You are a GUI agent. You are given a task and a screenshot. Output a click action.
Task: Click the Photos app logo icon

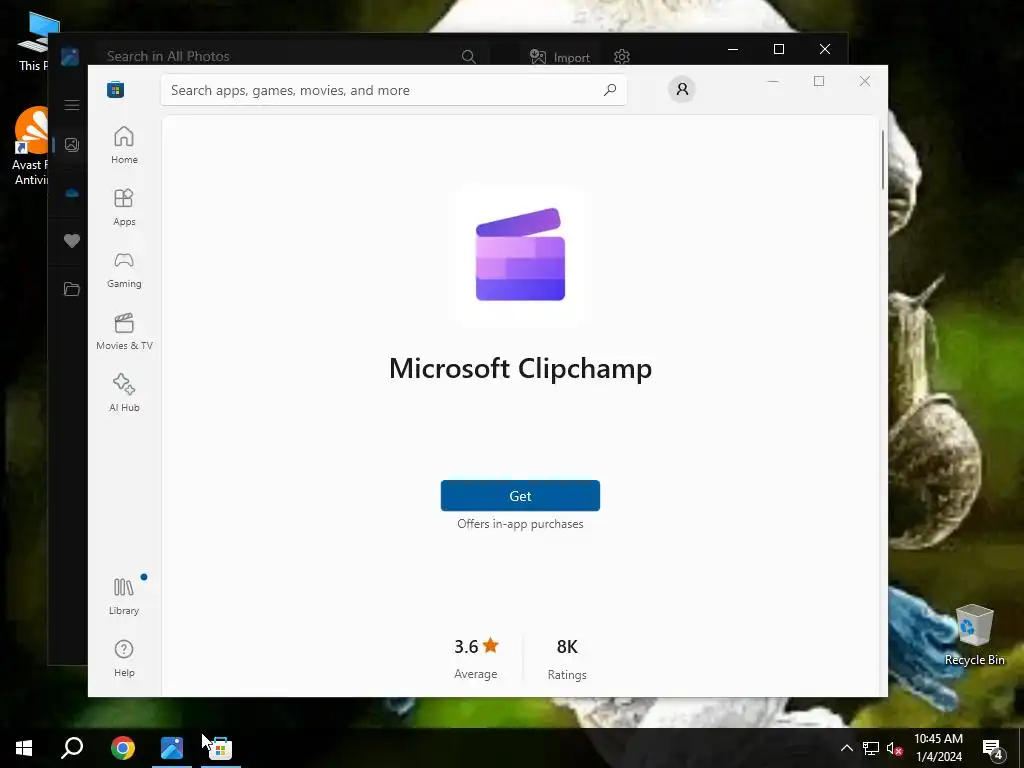coord(70,56)
